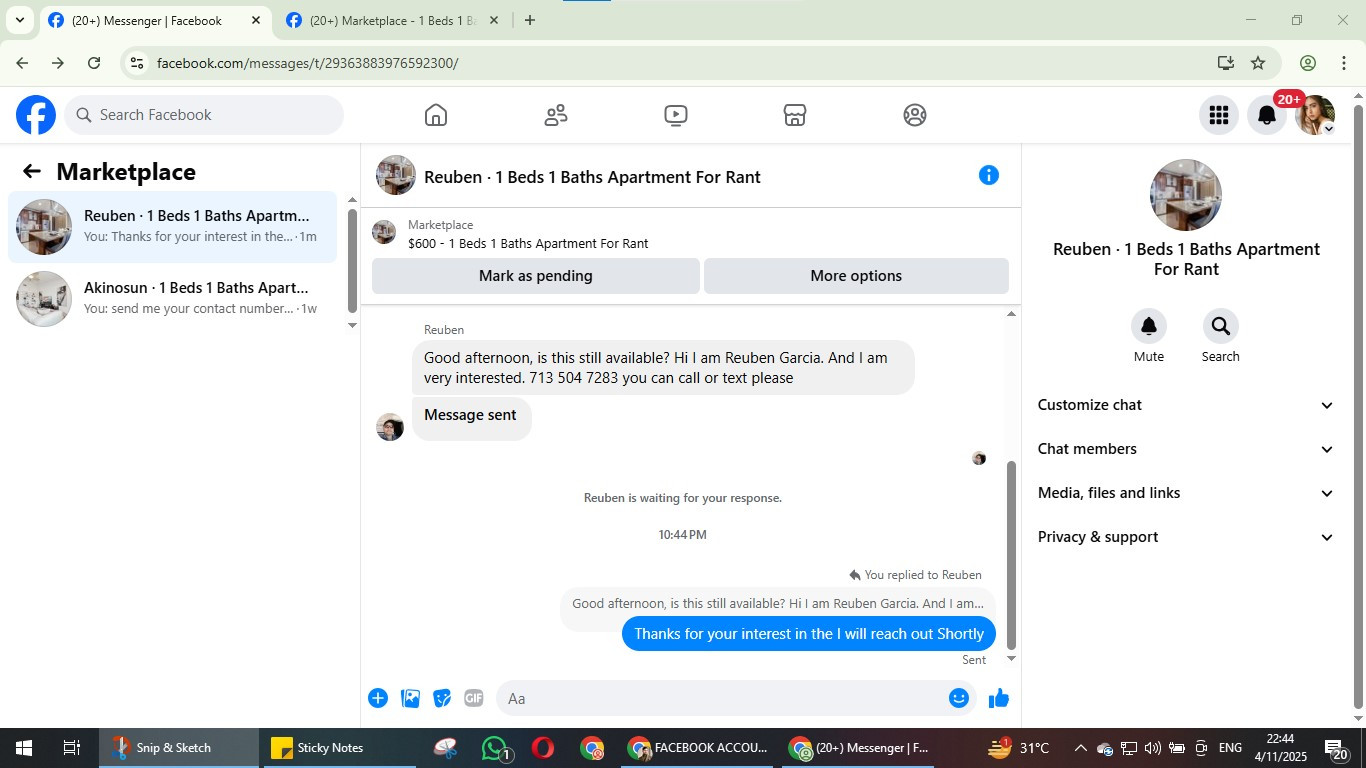Click the Search Facebook field
Image resolution: width=1366 pixels, height=768 pixels.
pos(204,115)
